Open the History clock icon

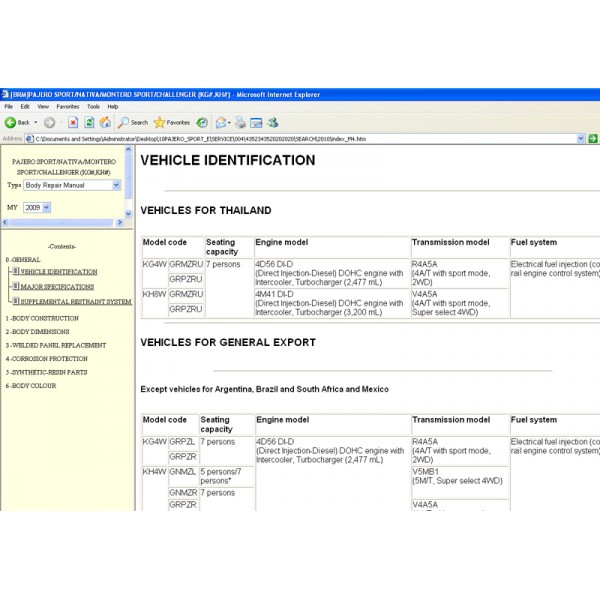(x=202, y=122)
